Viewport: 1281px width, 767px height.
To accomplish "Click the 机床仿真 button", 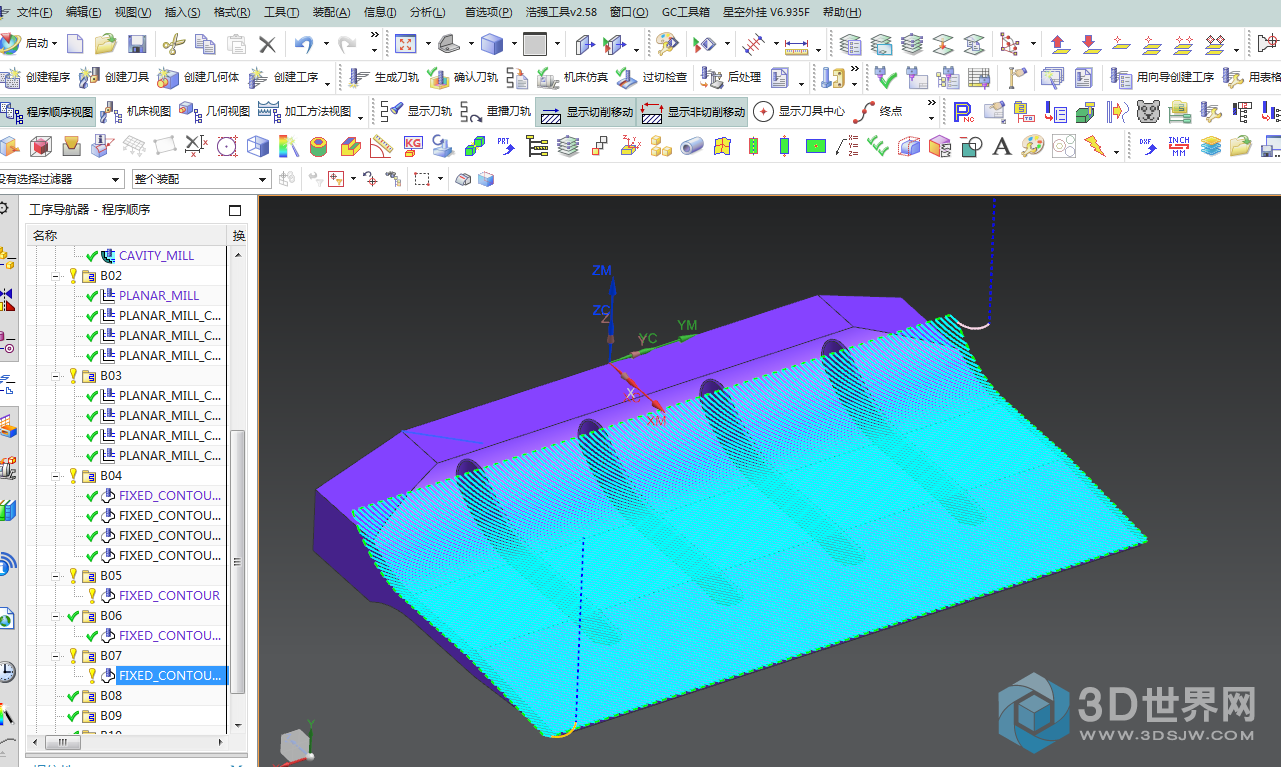I will coord(573,77).
